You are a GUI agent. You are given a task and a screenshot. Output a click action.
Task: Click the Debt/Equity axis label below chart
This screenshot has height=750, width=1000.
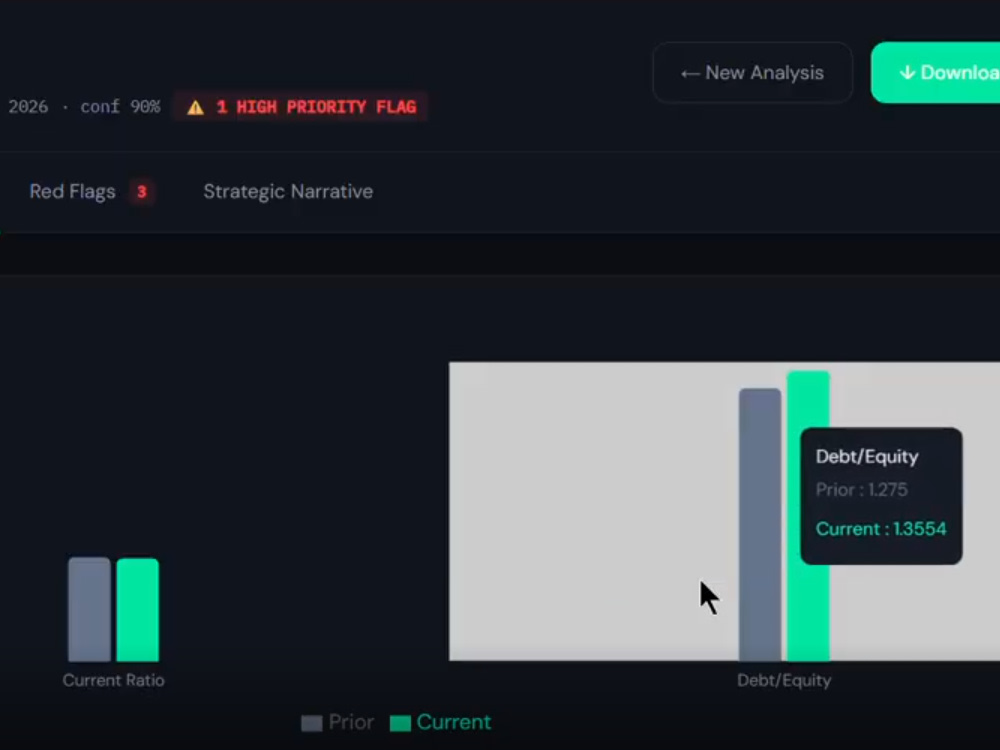[784, 680]
